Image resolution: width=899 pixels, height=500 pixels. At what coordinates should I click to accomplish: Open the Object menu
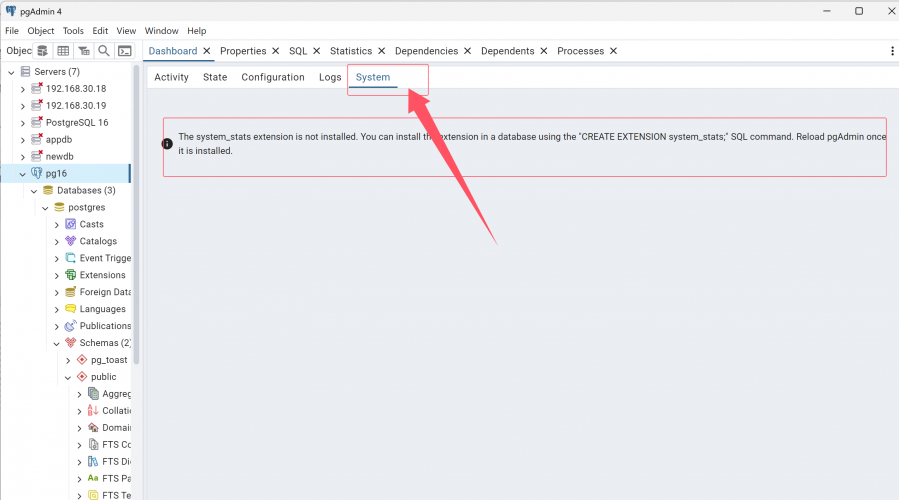point(41,31)
